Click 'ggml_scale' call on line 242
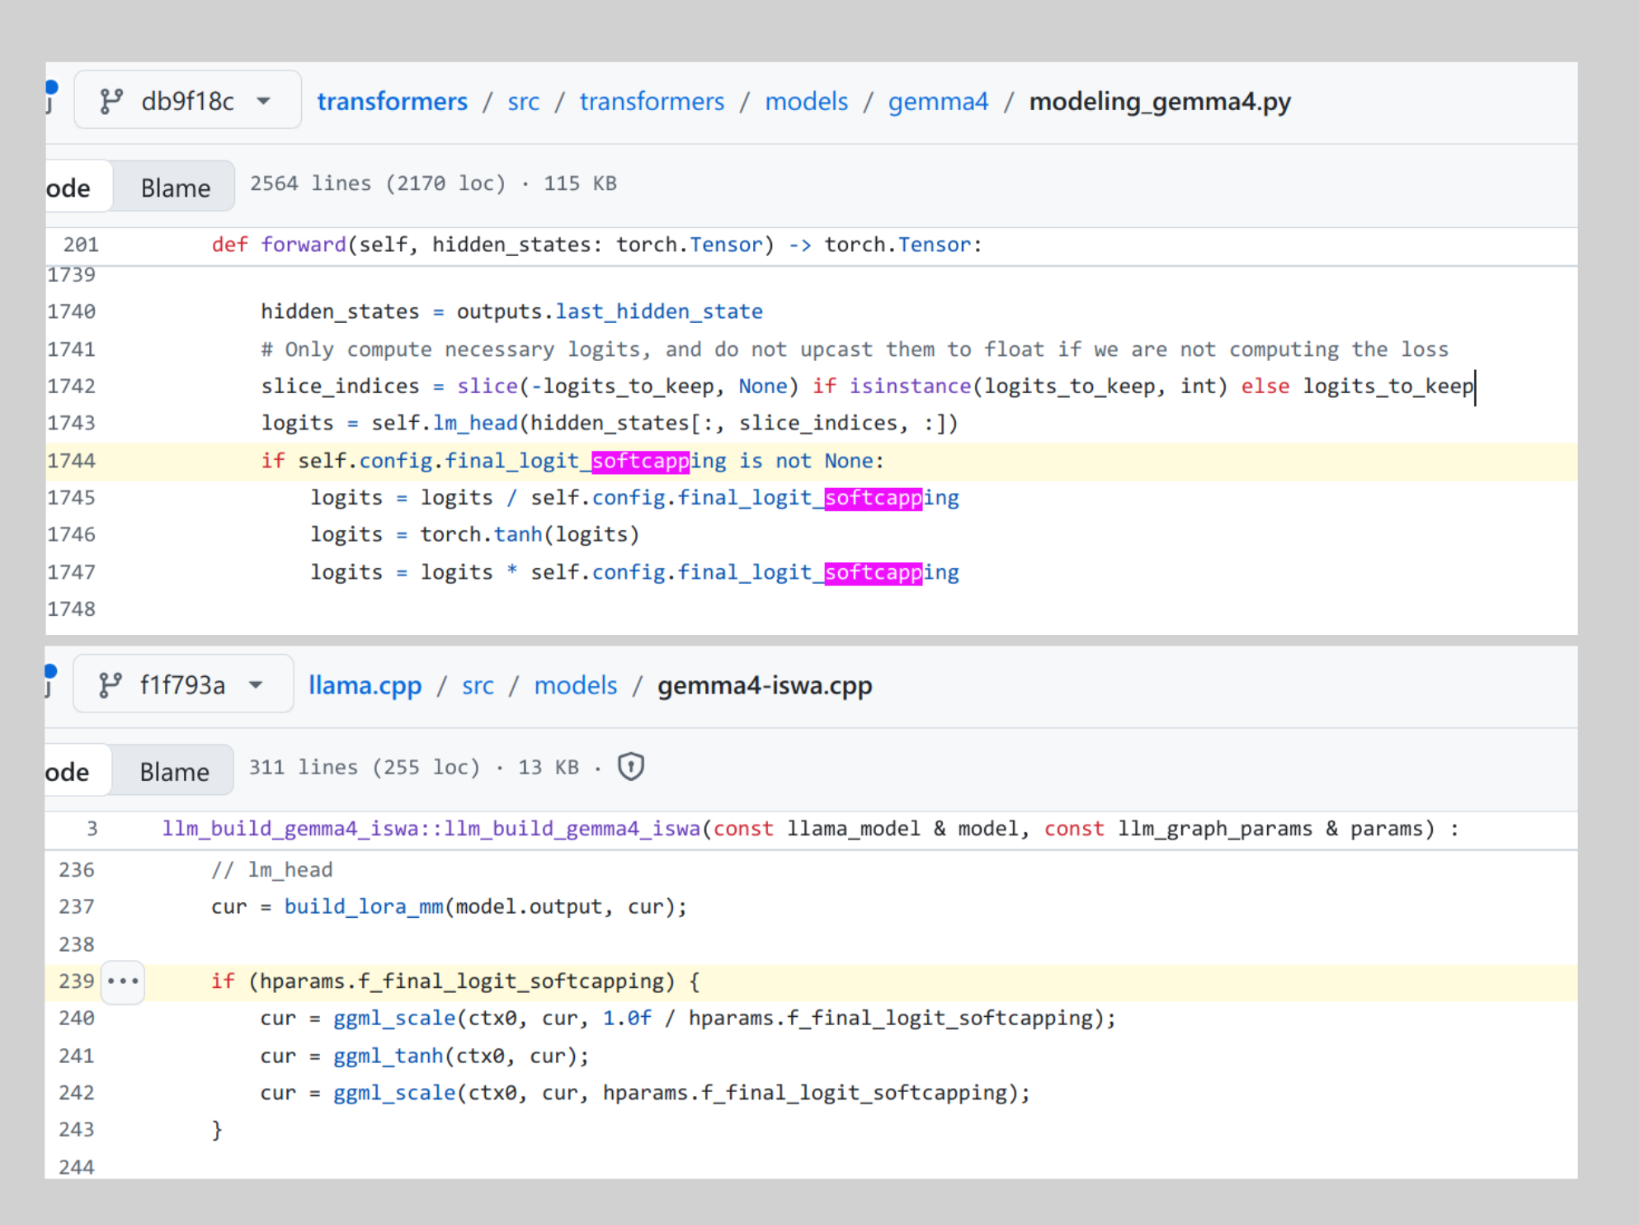This screenshot has height=1225, width=1639. (x=395, y=1093)
